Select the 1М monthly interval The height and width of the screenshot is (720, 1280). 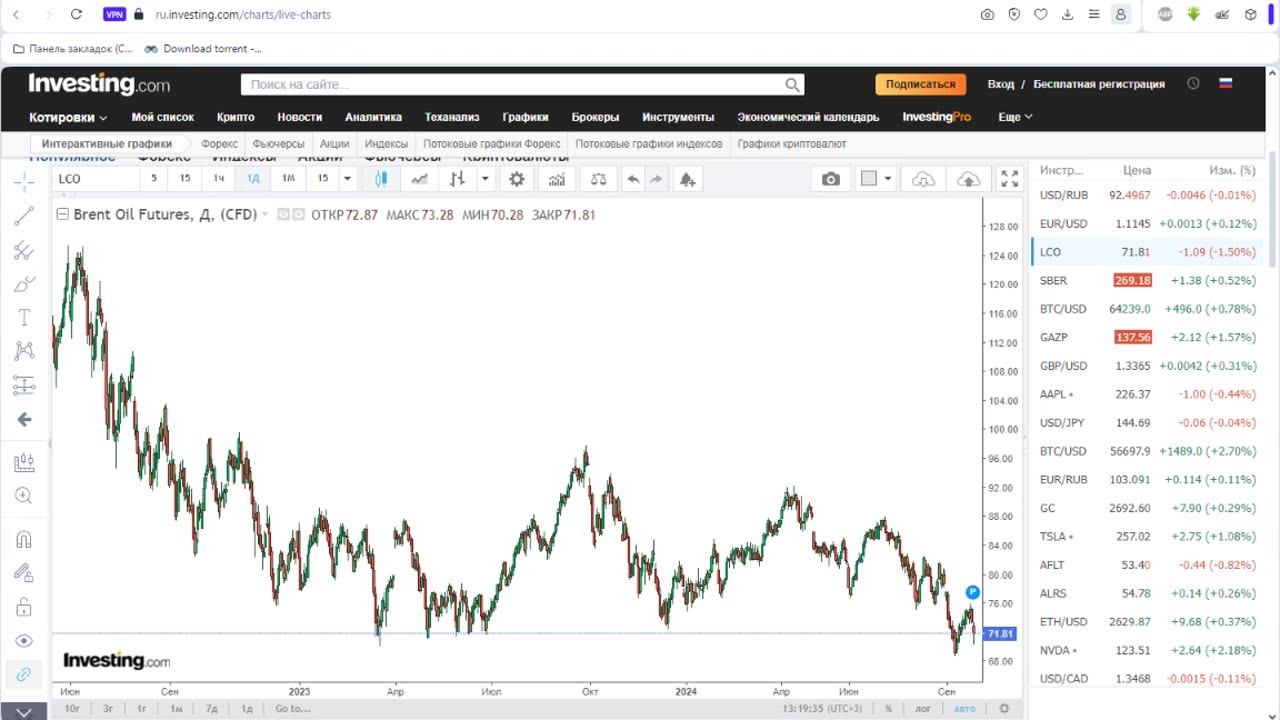point(288,178)
